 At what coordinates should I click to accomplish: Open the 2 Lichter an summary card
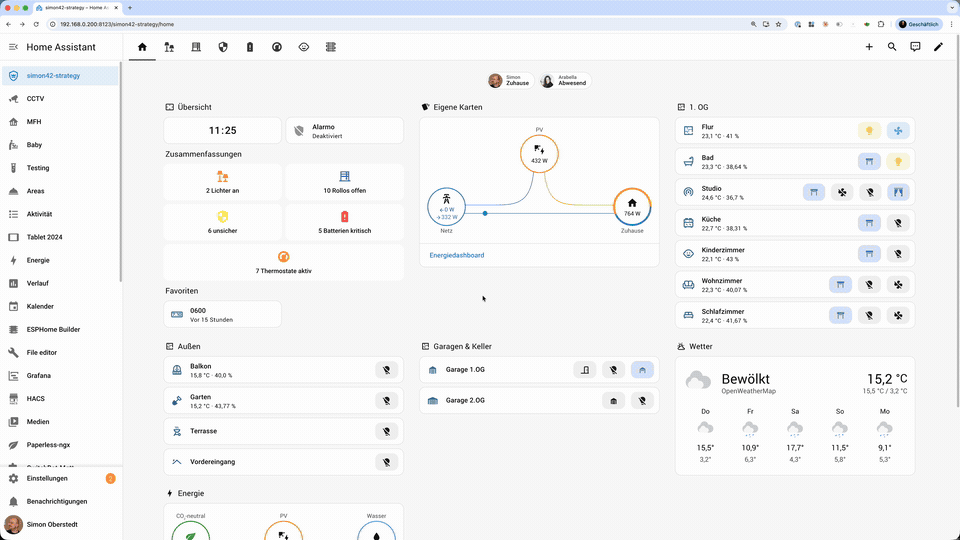[x=223, y=182]
